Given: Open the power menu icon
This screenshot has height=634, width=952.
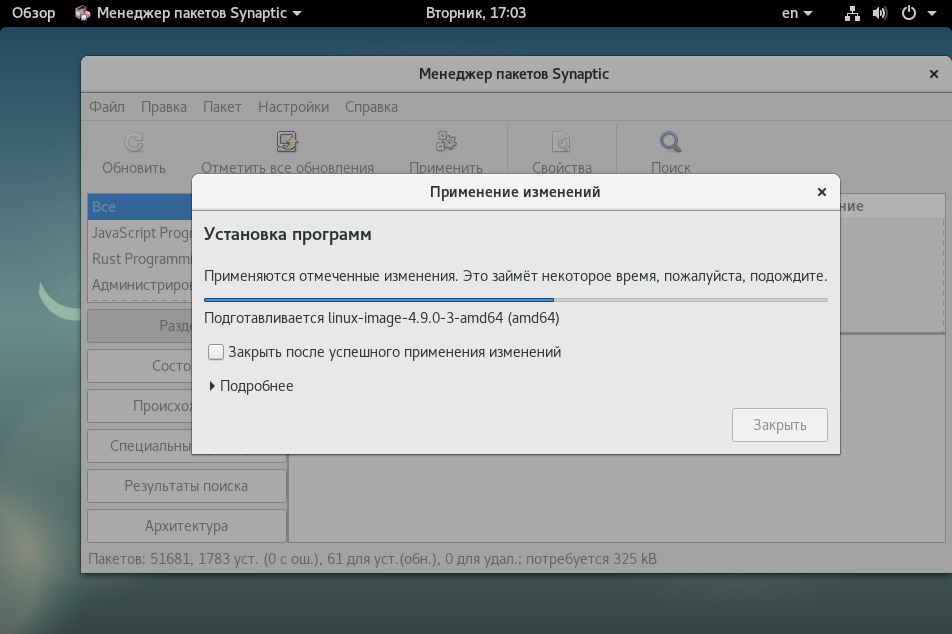Looking at the screenshot, I should (909, 13).
